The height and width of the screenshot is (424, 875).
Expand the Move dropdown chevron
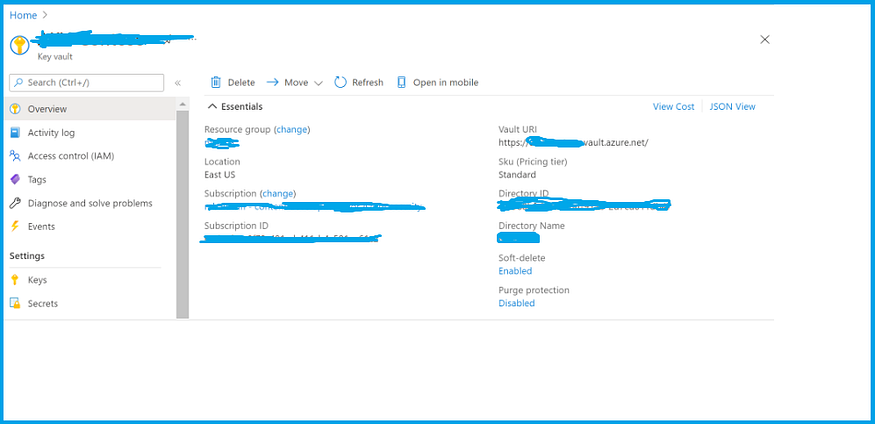319,83
